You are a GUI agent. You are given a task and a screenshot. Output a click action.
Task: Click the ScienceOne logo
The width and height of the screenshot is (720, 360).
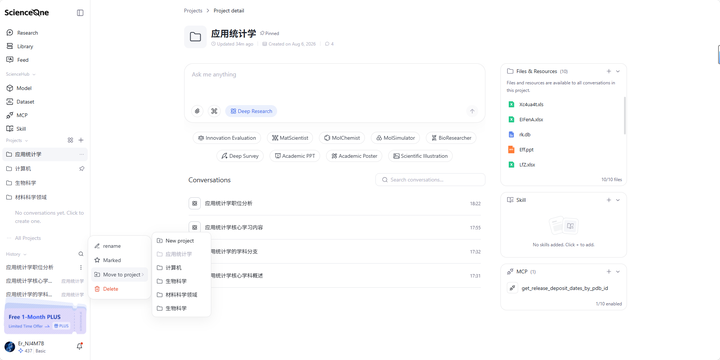coord(27,12)
